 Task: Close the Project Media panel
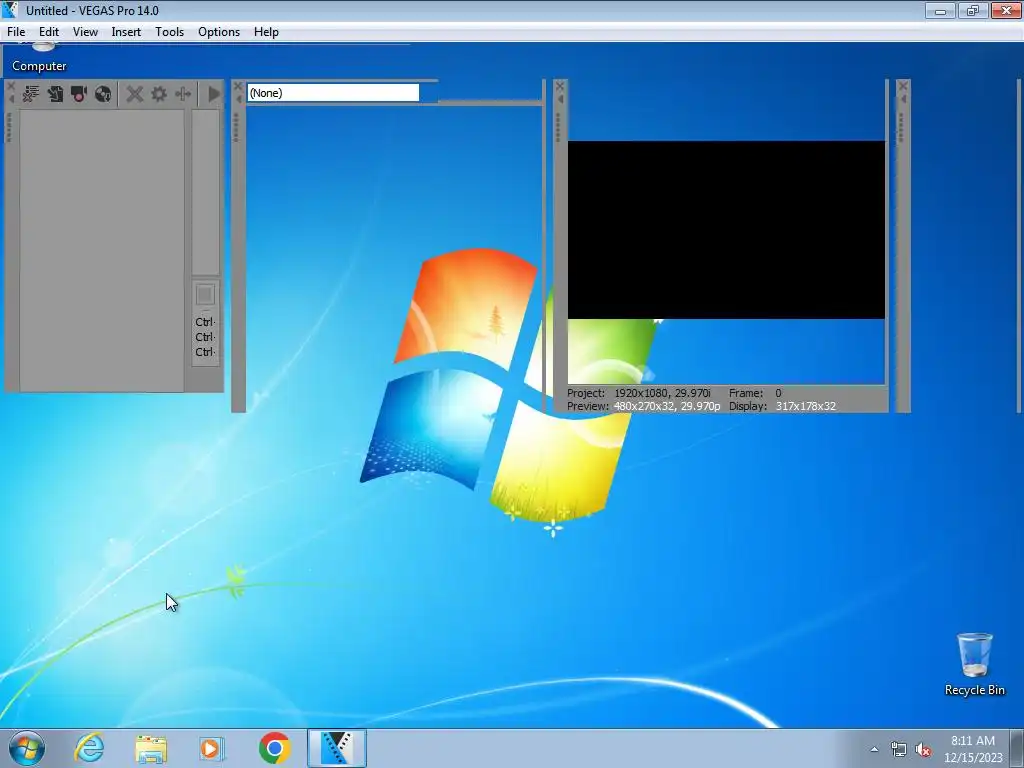[x=10, y=86]
